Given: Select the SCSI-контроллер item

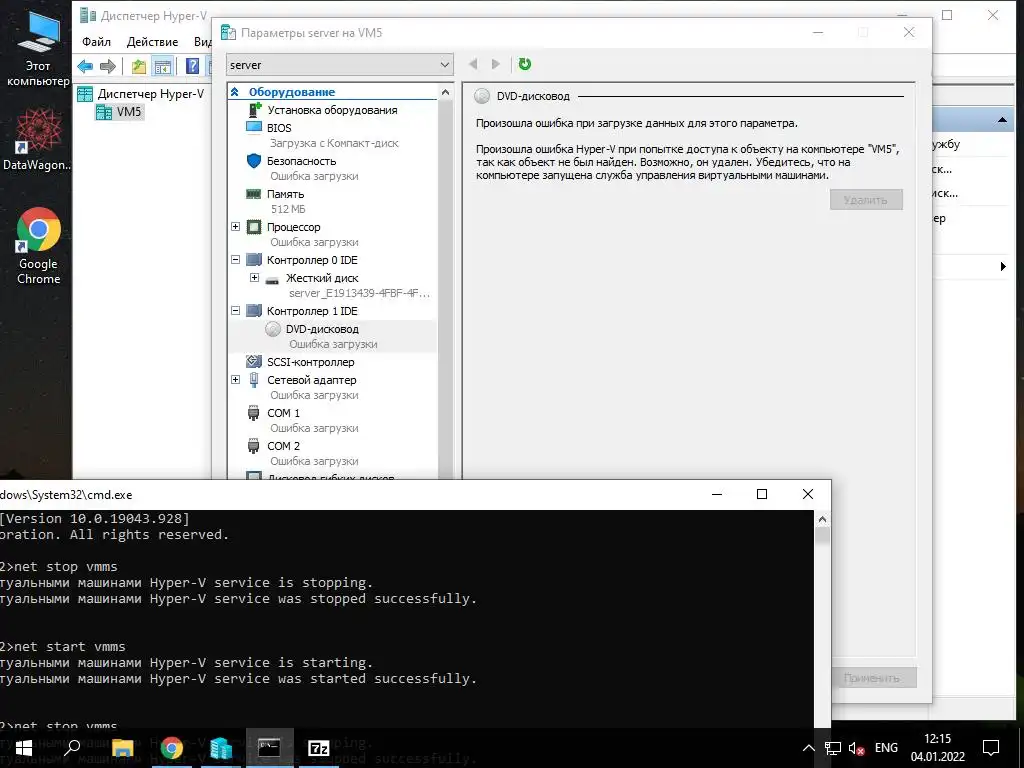Looking at the screenshot, I should [x=311, y=362].
